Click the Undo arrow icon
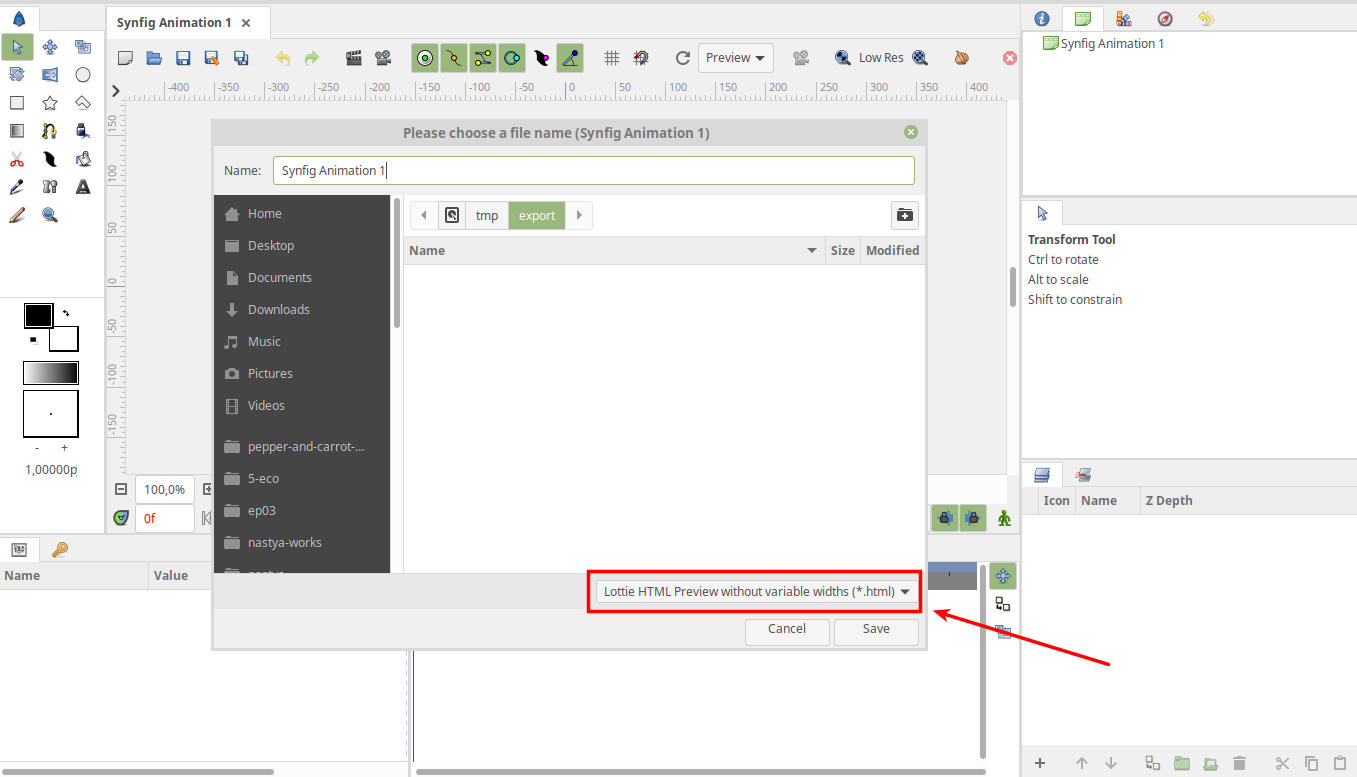This screenshot has width=1357, height=777. 283,58
